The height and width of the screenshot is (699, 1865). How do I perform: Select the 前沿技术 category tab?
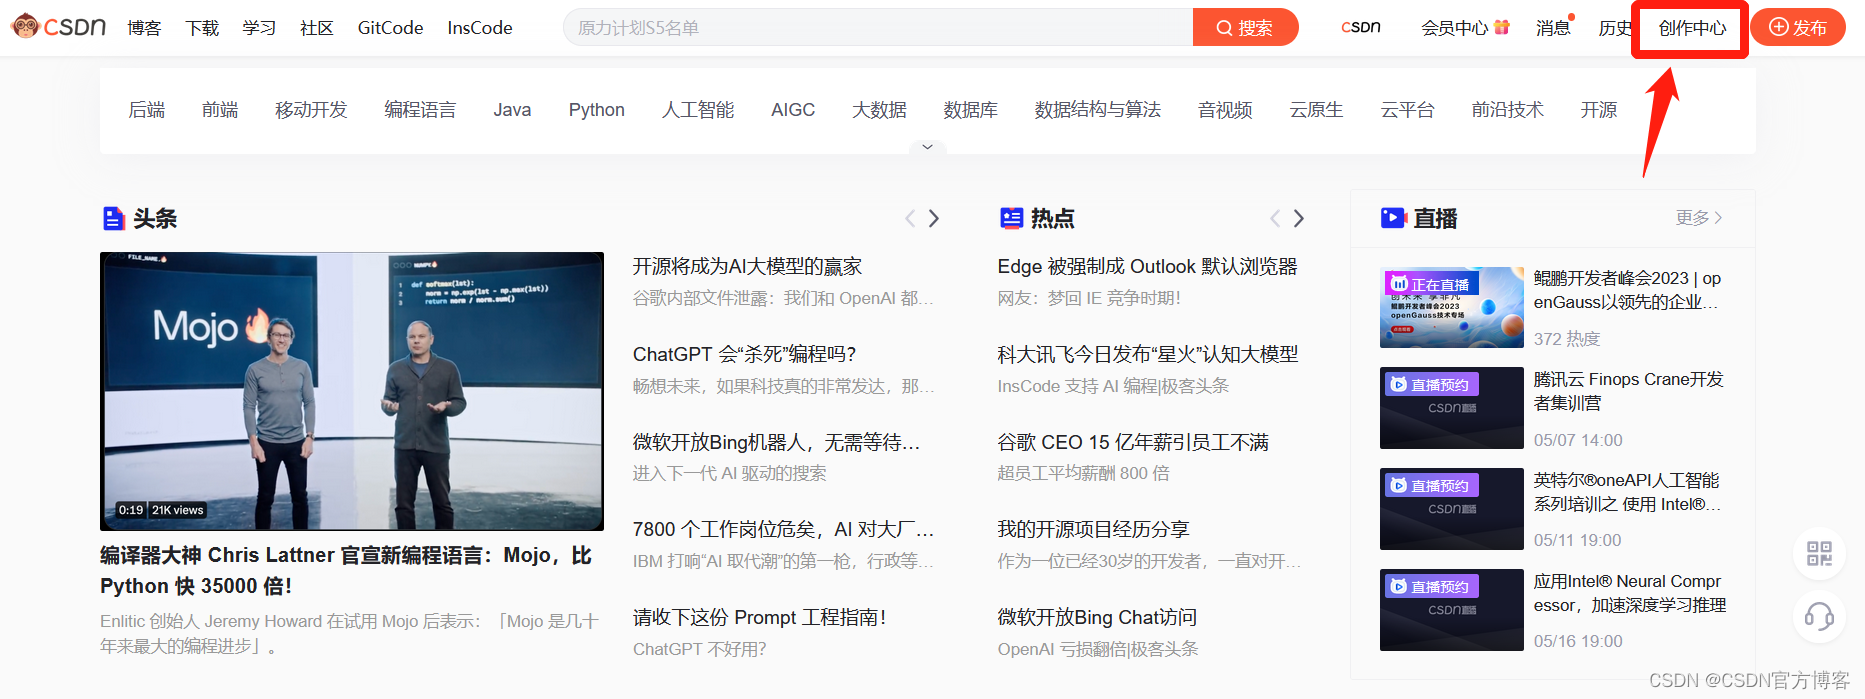point(1507,110)
